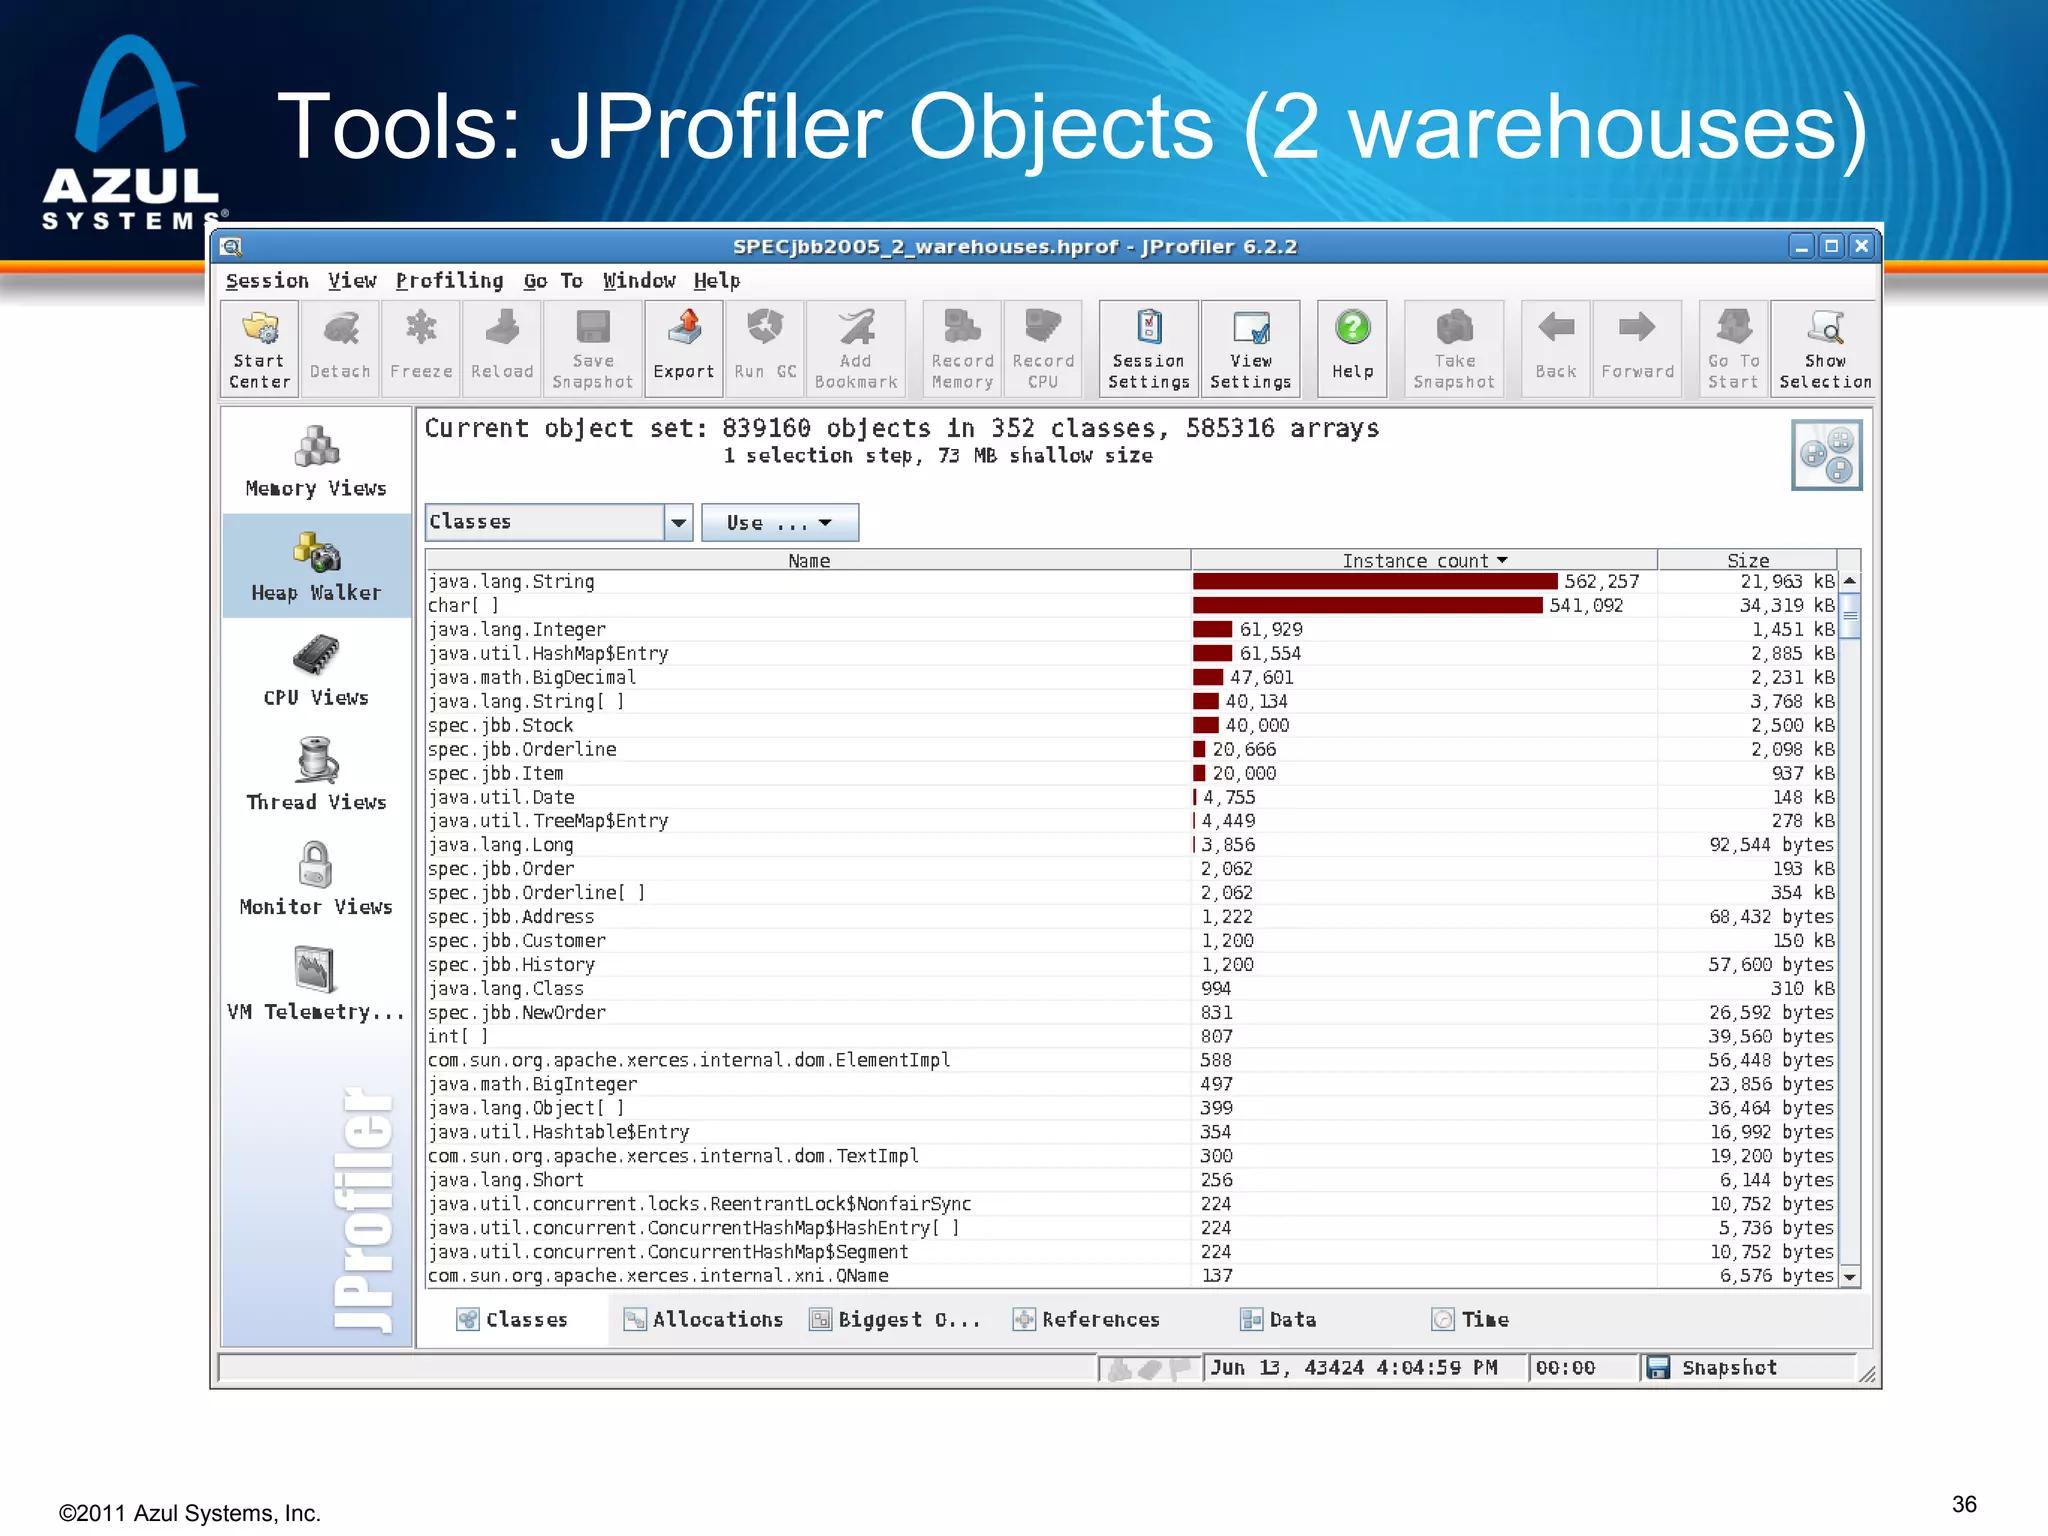Click the scrollbar up arrow

point(1849,581)
